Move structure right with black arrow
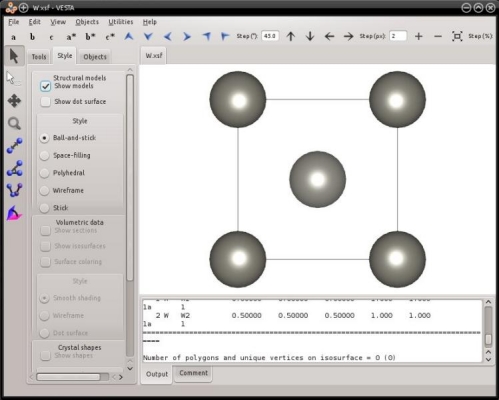The height and width of the screenshot is (400, 499). (x=349, y=36)
